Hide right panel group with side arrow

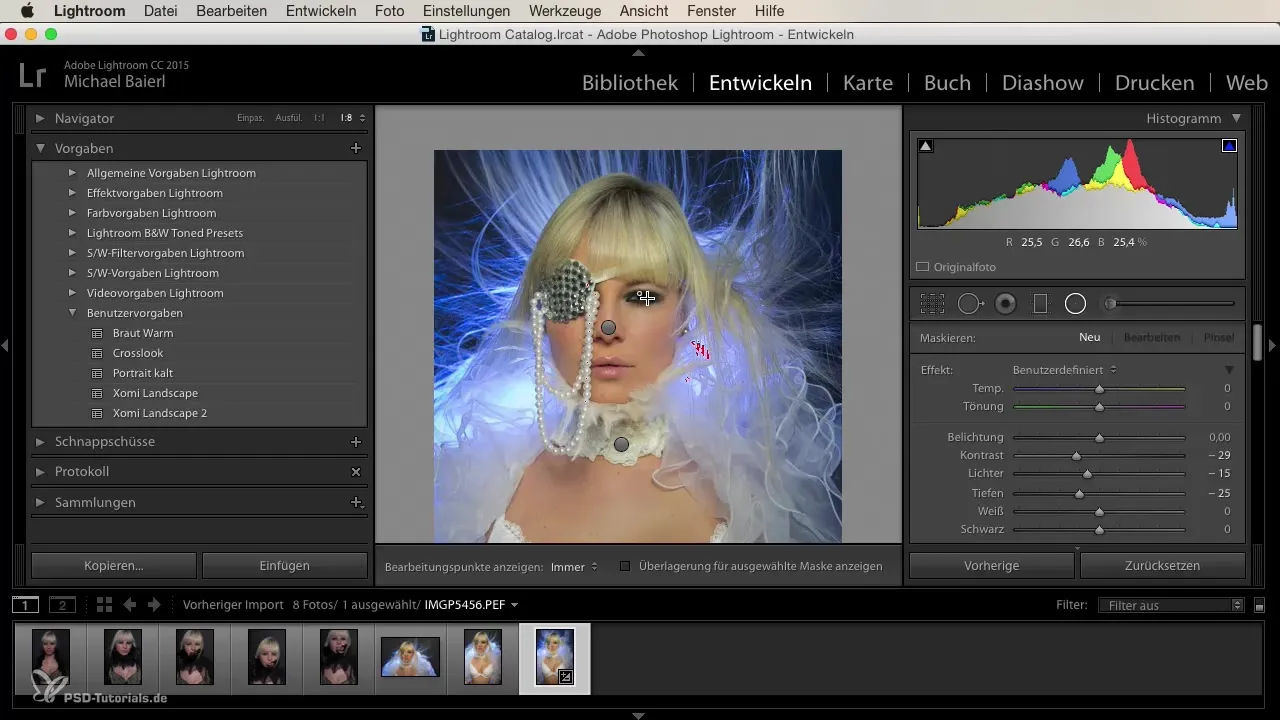1273,345
